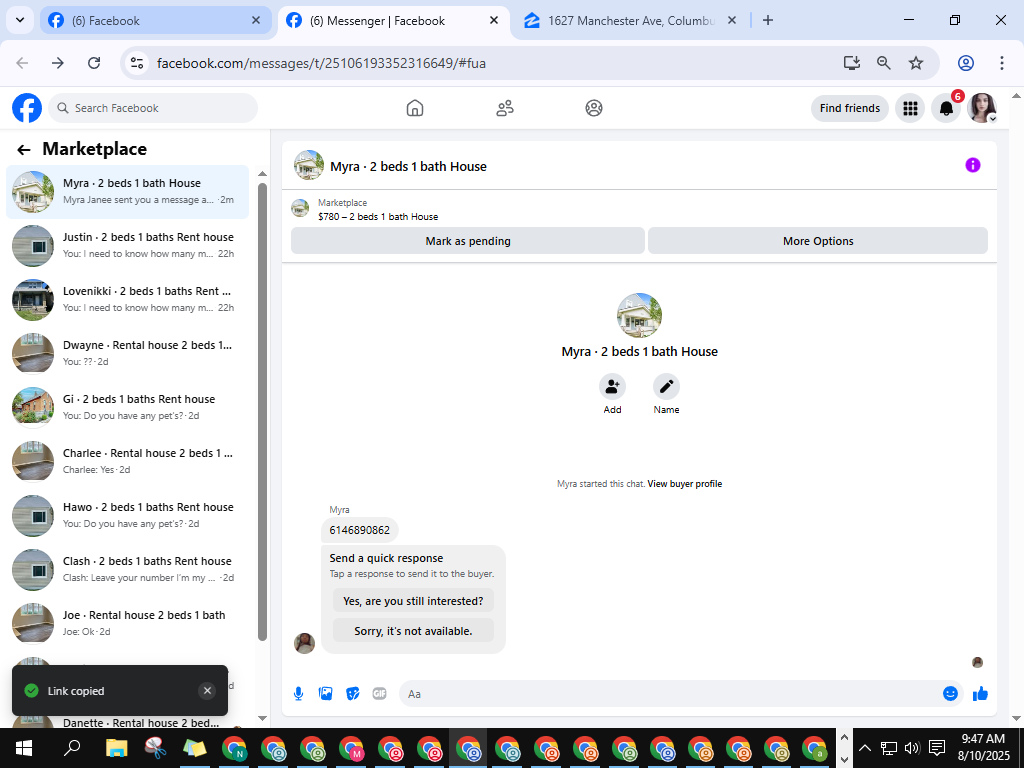Close the Messenger | Facebook tab
1024x768 pixels.
pyautogui.click(x=494, y=20)
